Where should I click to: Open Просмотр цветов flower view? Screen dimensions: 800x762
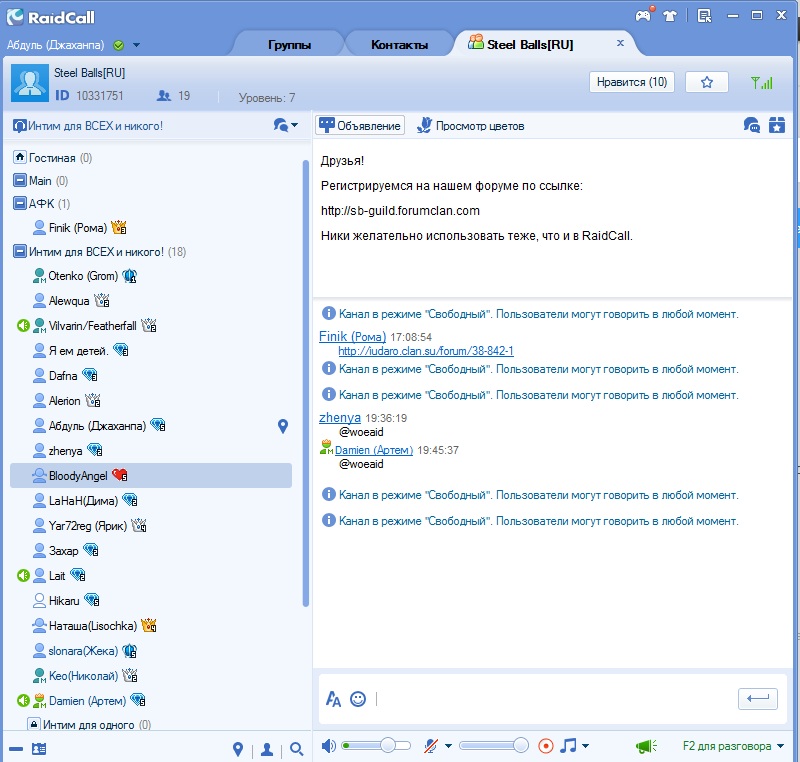pos(470,125)
